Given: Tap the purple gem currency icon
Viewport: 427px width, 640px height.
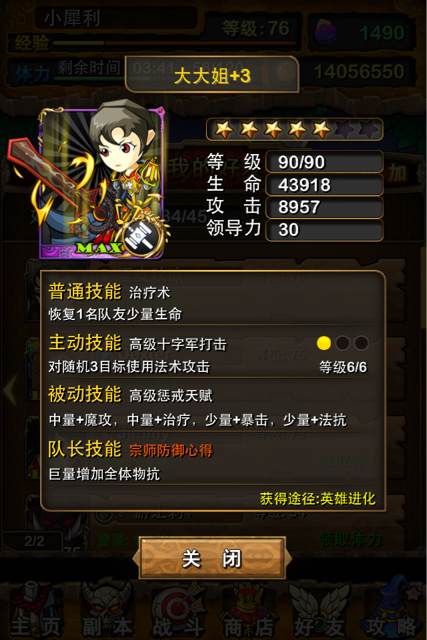Looking at the screenshot, I should (x=325, y=32).
